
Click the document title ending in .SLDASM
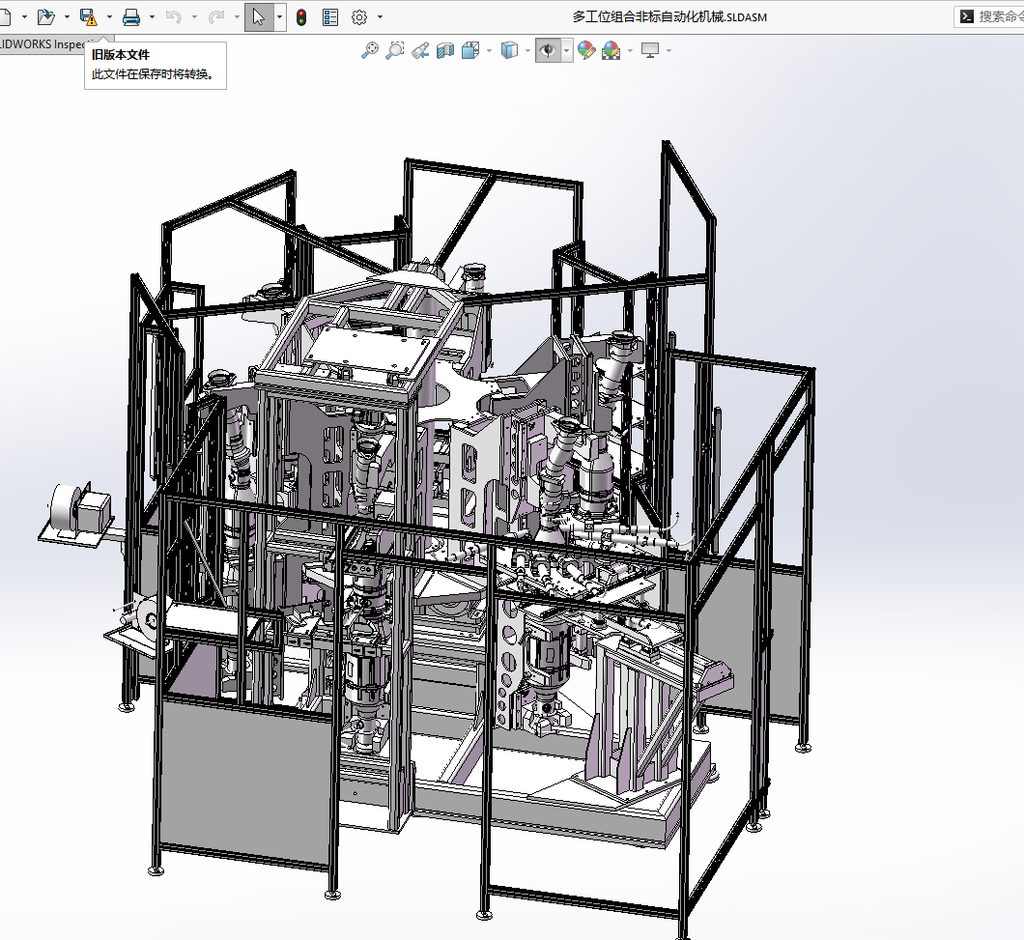(670, 17)
